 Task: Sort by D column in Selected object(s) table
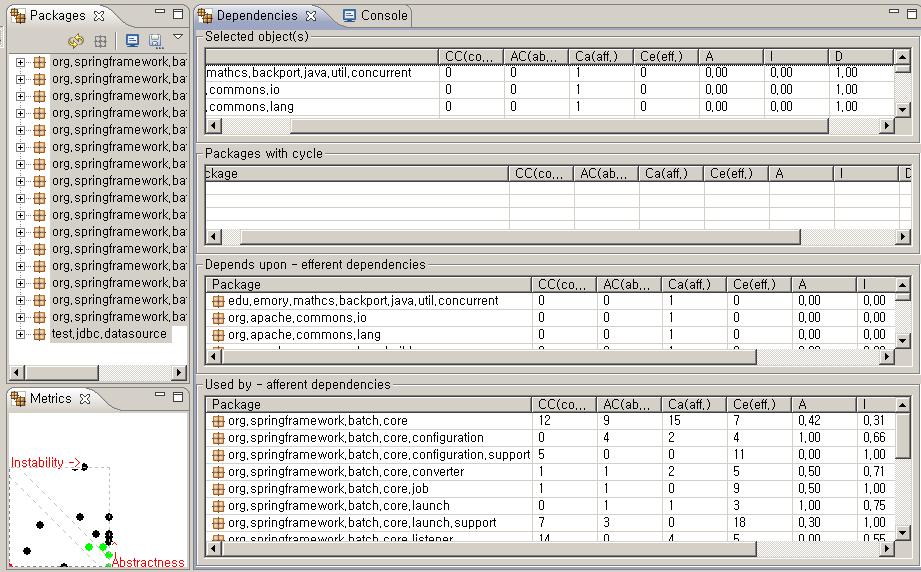(861, 56)
